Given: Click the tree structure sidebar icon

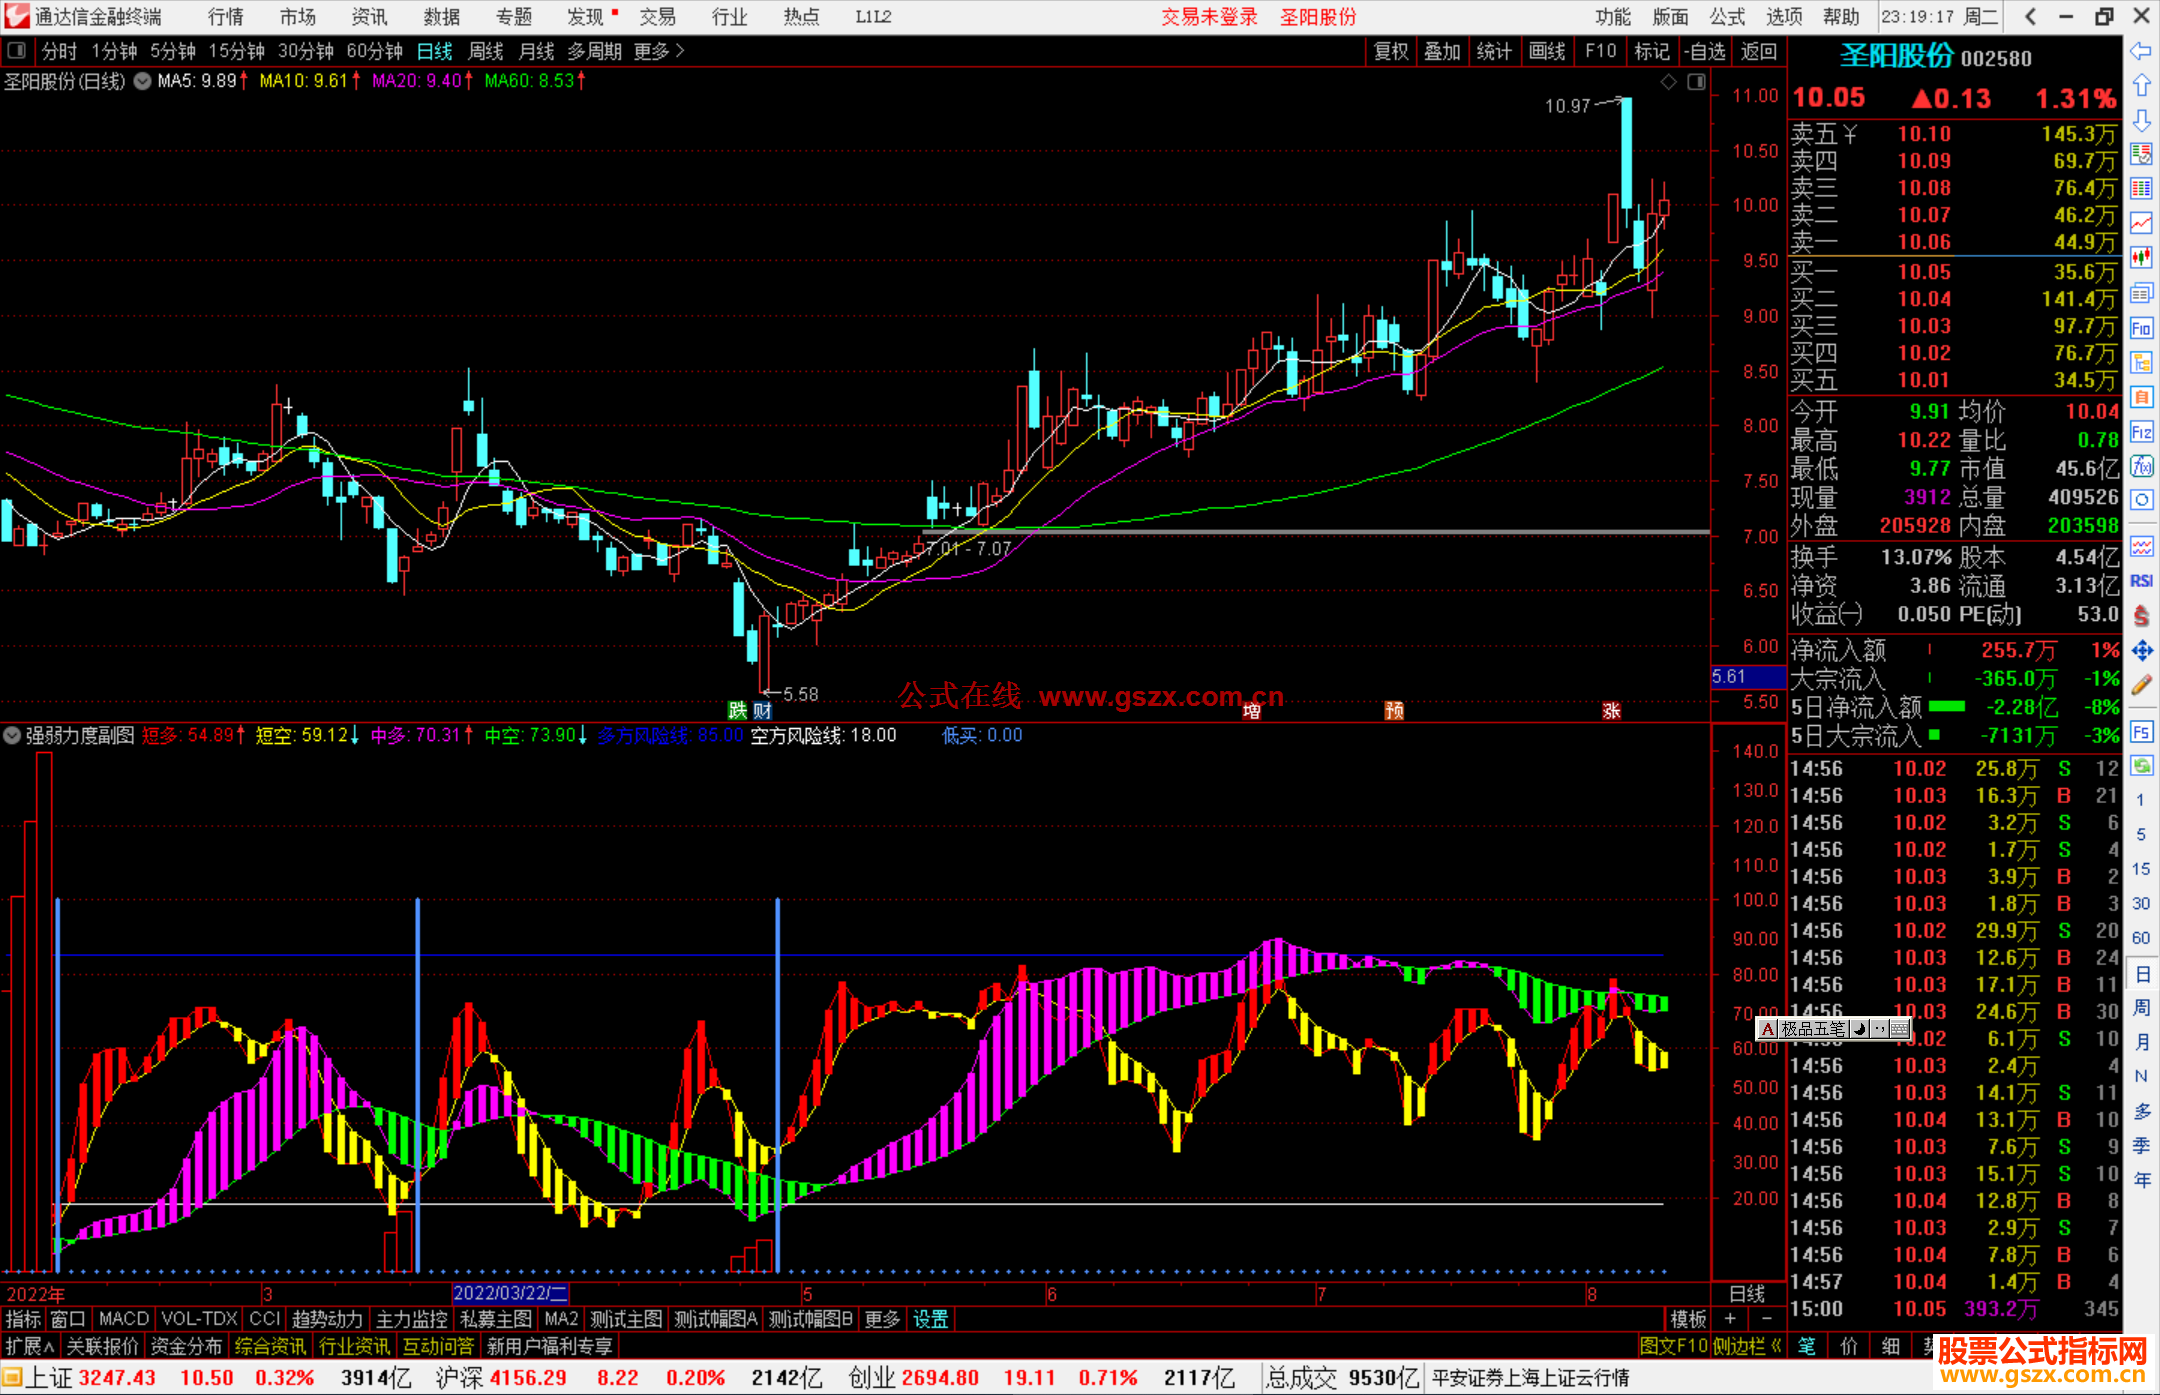Looking at the screenshot, I should pos(2141,362).
